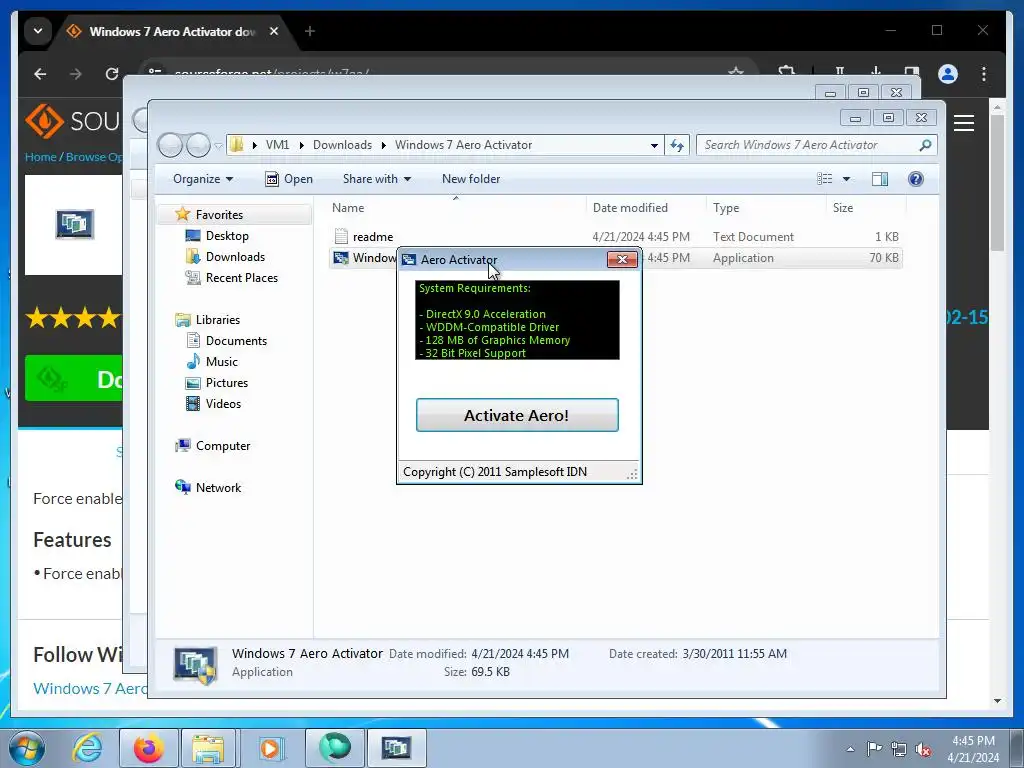The height and width of the screenshot is (768, 1024).
Task: Open Music library
Action: click(x=221, y=362)
